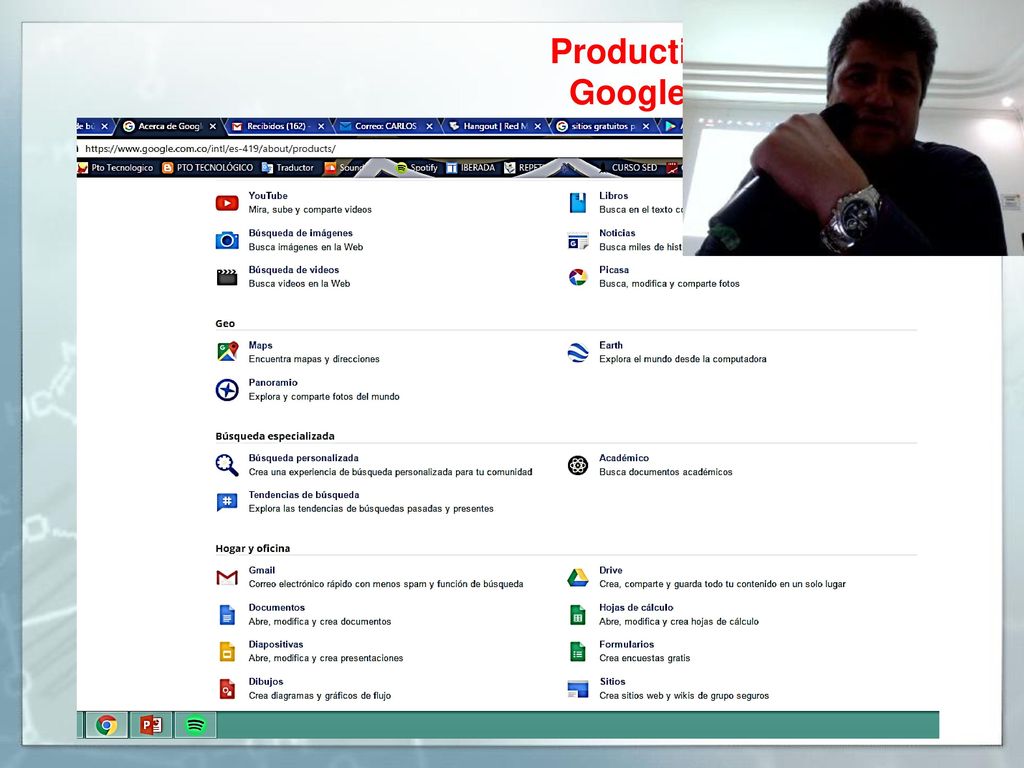The height and width of the screenshot is (768, 1024).
Task: Click the Earth globe icon
Action: [577, 352]
